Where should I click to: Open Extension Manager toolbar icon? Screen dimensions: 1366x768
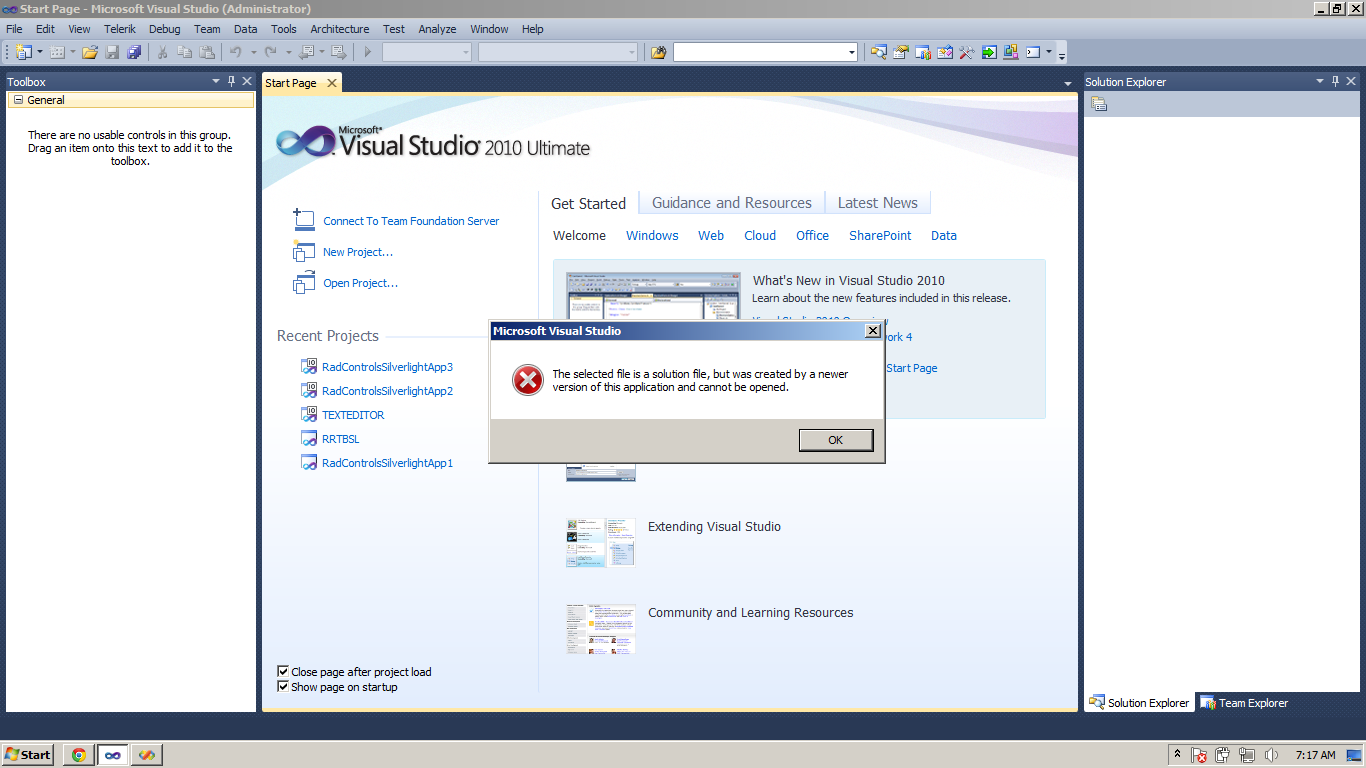[1010, 52]
